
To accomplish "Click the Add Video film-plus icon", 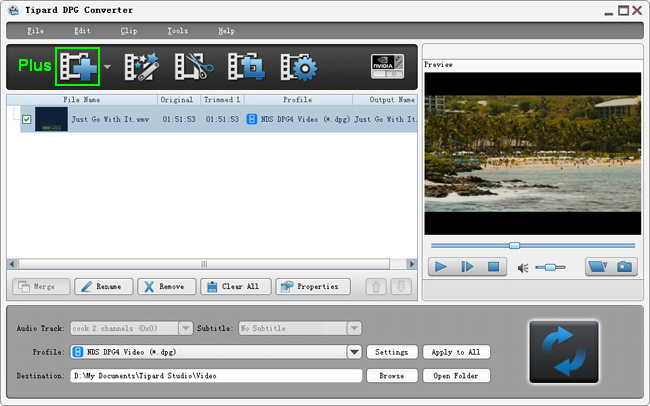I will [x=78, y=67].
